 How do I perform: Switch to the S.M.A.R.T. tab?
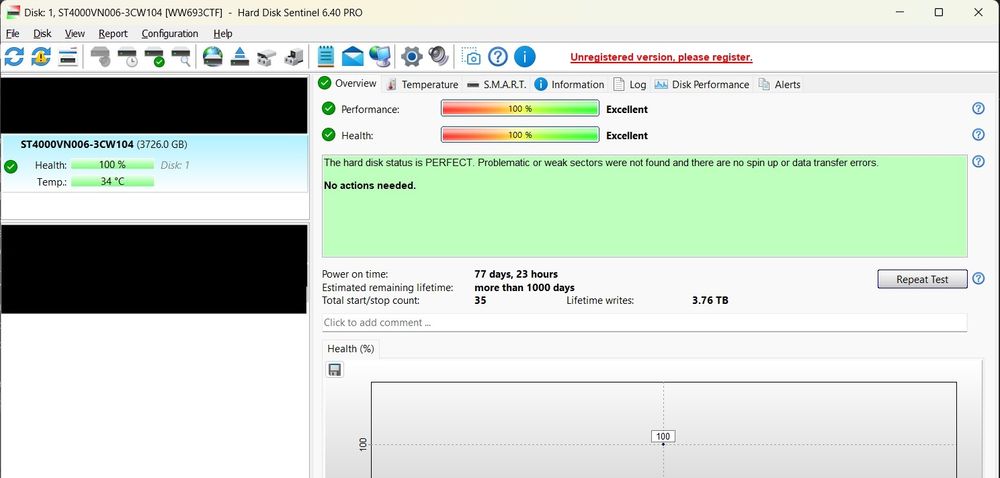click(x=496, y=84)
